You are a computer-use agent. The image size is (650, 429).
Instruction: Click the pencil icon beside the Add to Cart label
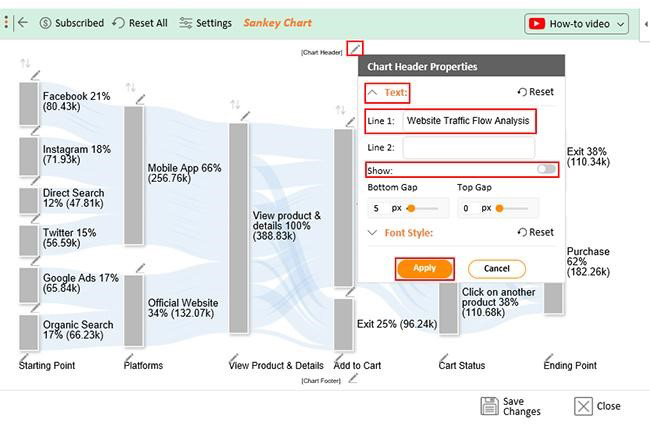(340, 357)
